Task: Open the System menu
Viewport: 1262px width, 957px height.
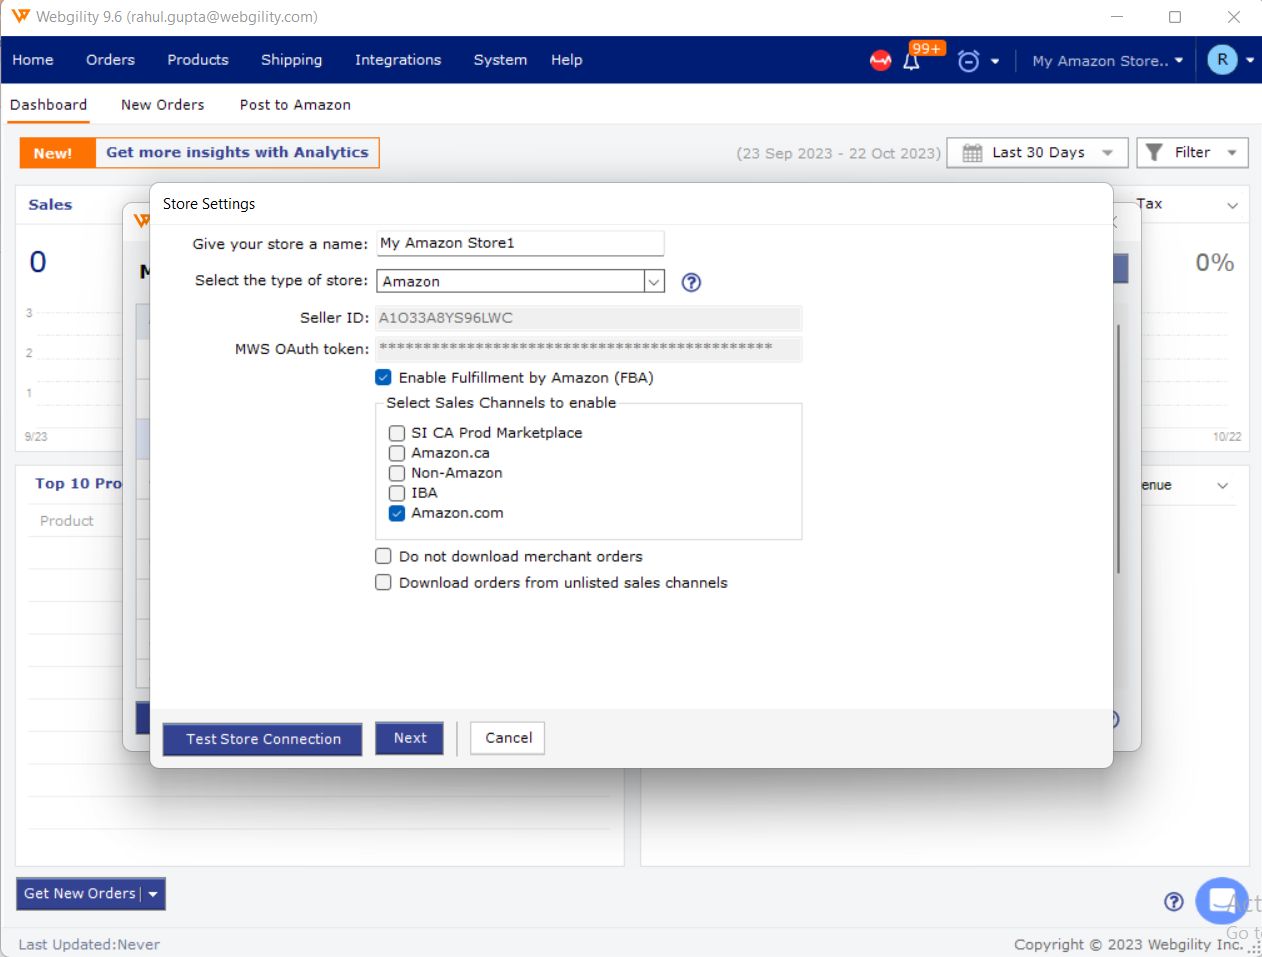Action: [x=500, y=60]
